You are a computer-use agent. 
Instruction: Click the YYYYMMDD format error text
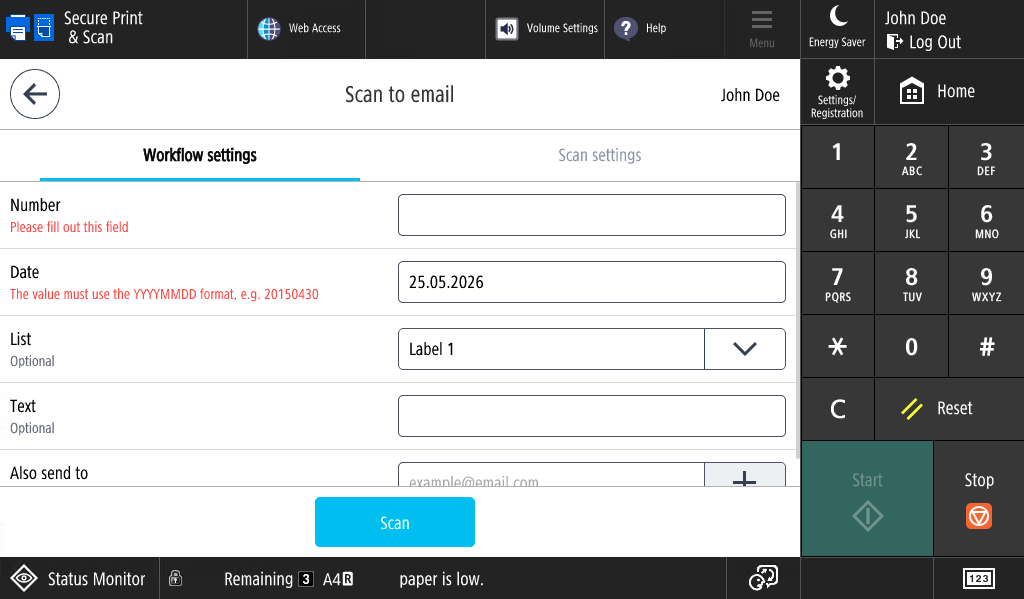click(164, 295)
